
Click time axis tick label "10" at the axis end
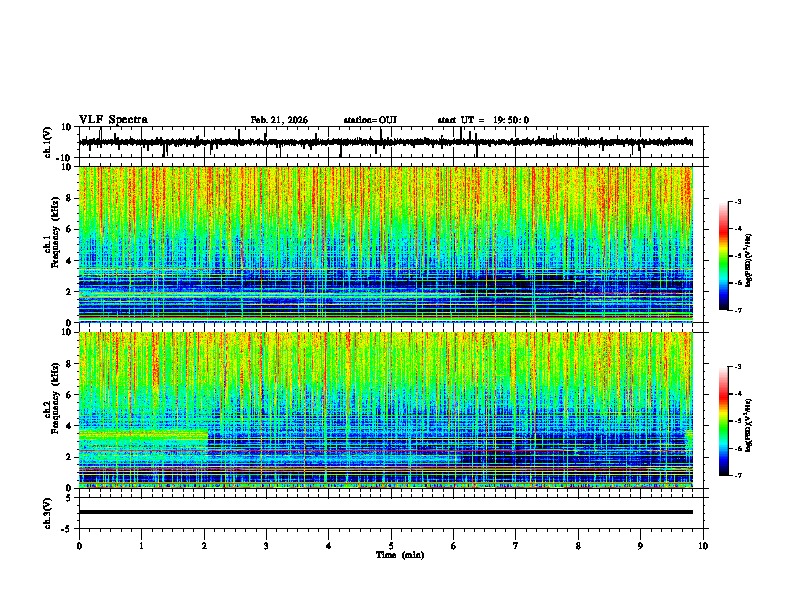[x=703, y=546]
